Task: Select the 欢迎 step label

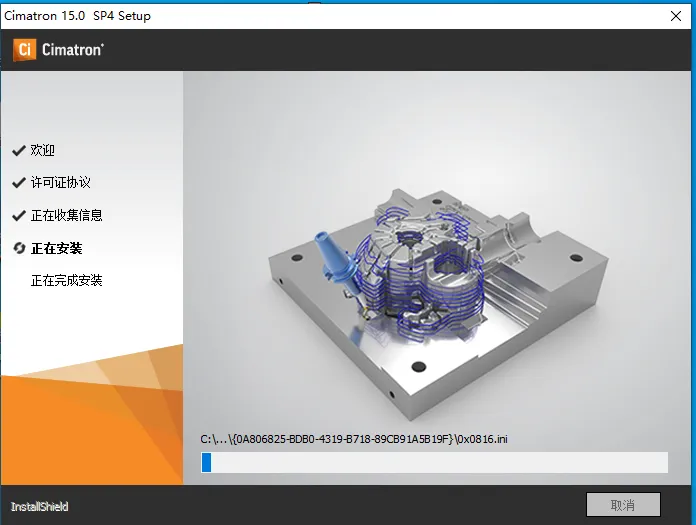Action: (x=43, y=150)
